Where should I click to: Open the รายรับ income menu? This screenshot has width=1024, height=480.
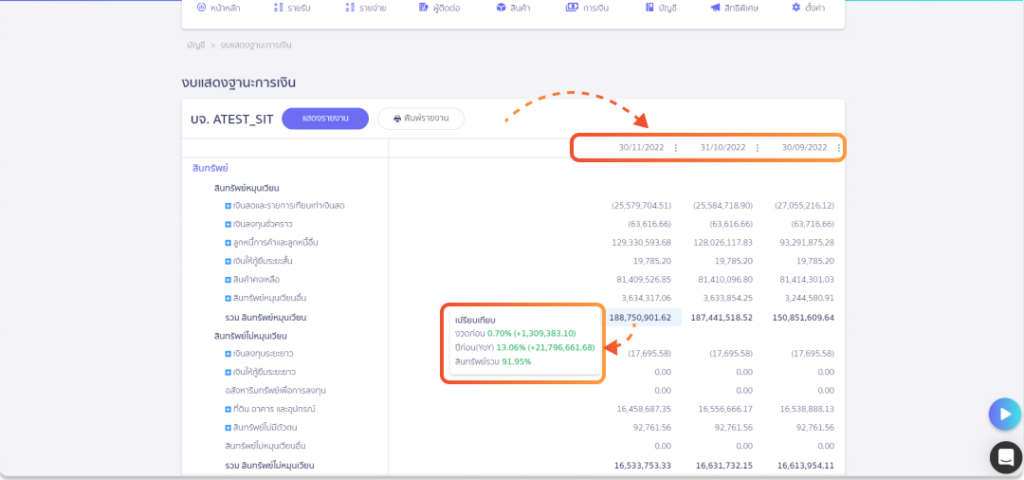[x=293, y=8]
